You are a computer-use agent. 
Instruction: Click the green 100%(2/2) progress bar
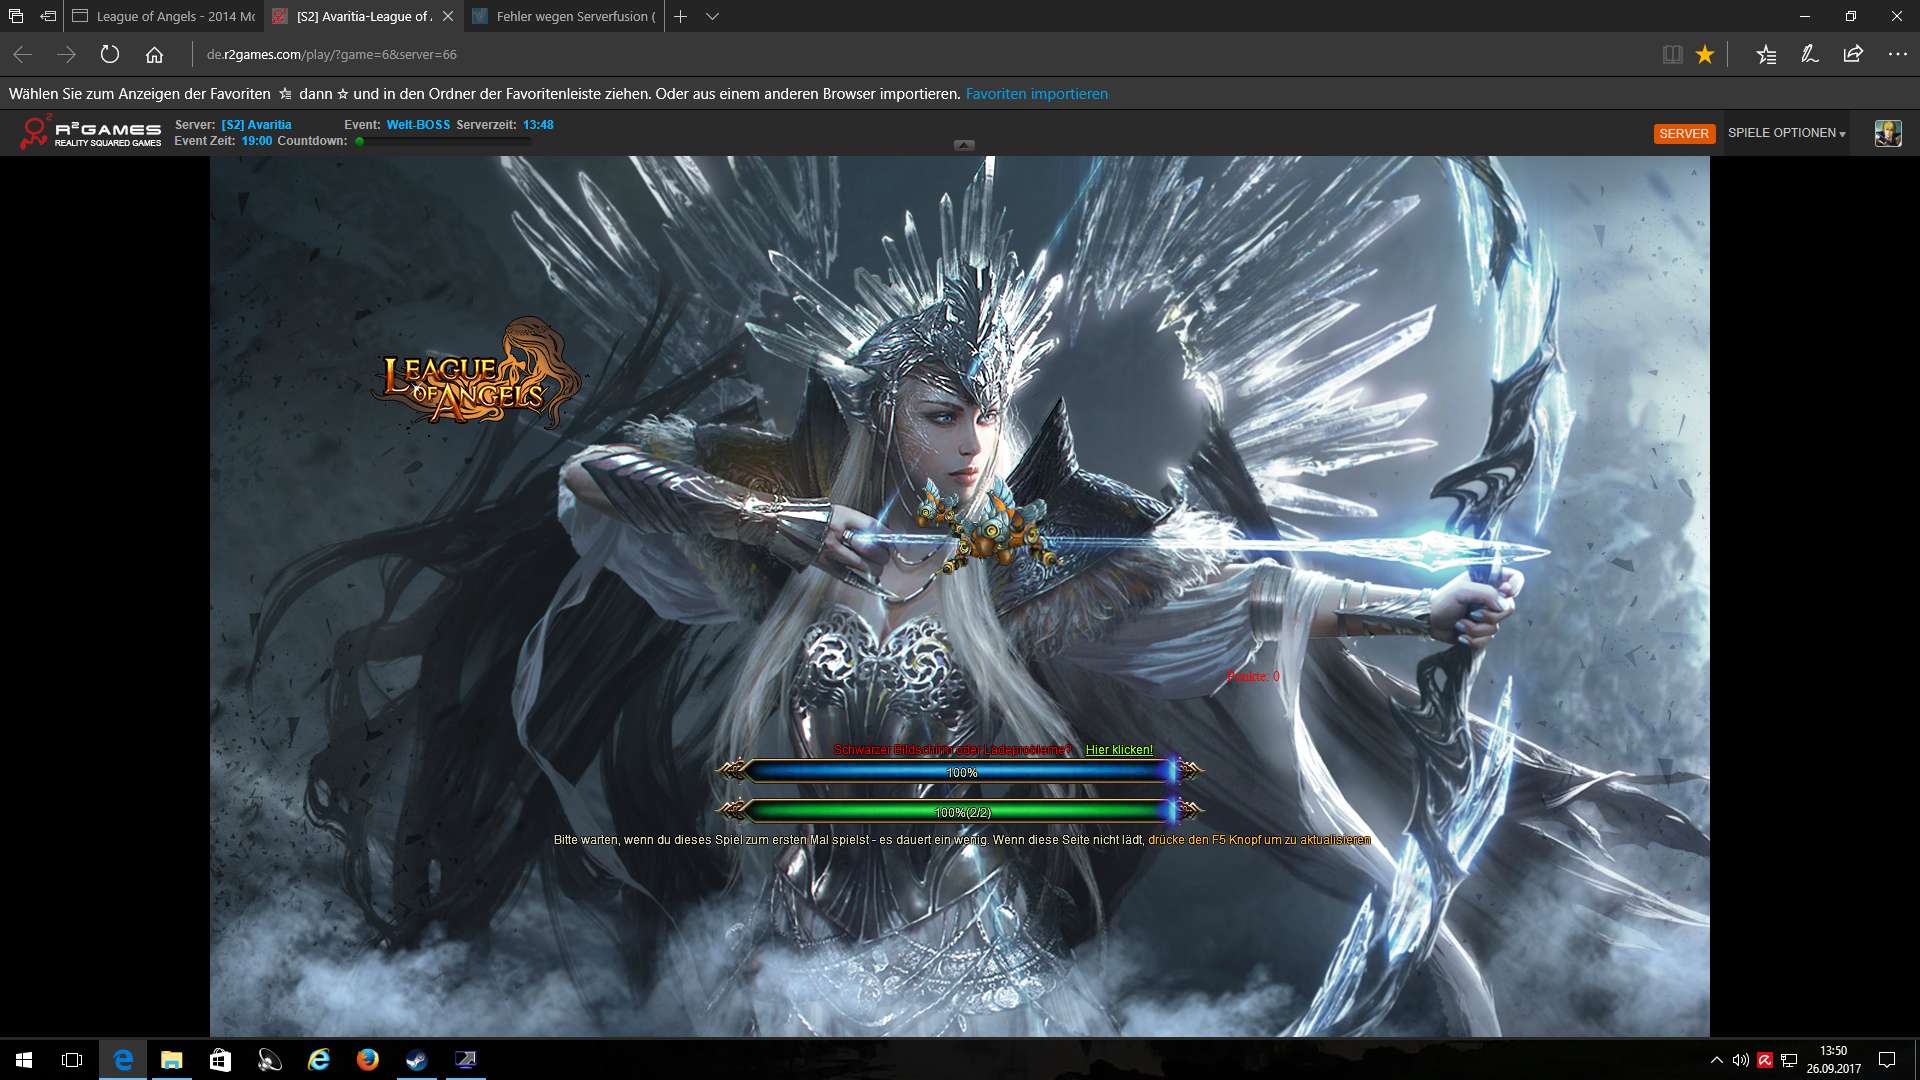[960, 811]
